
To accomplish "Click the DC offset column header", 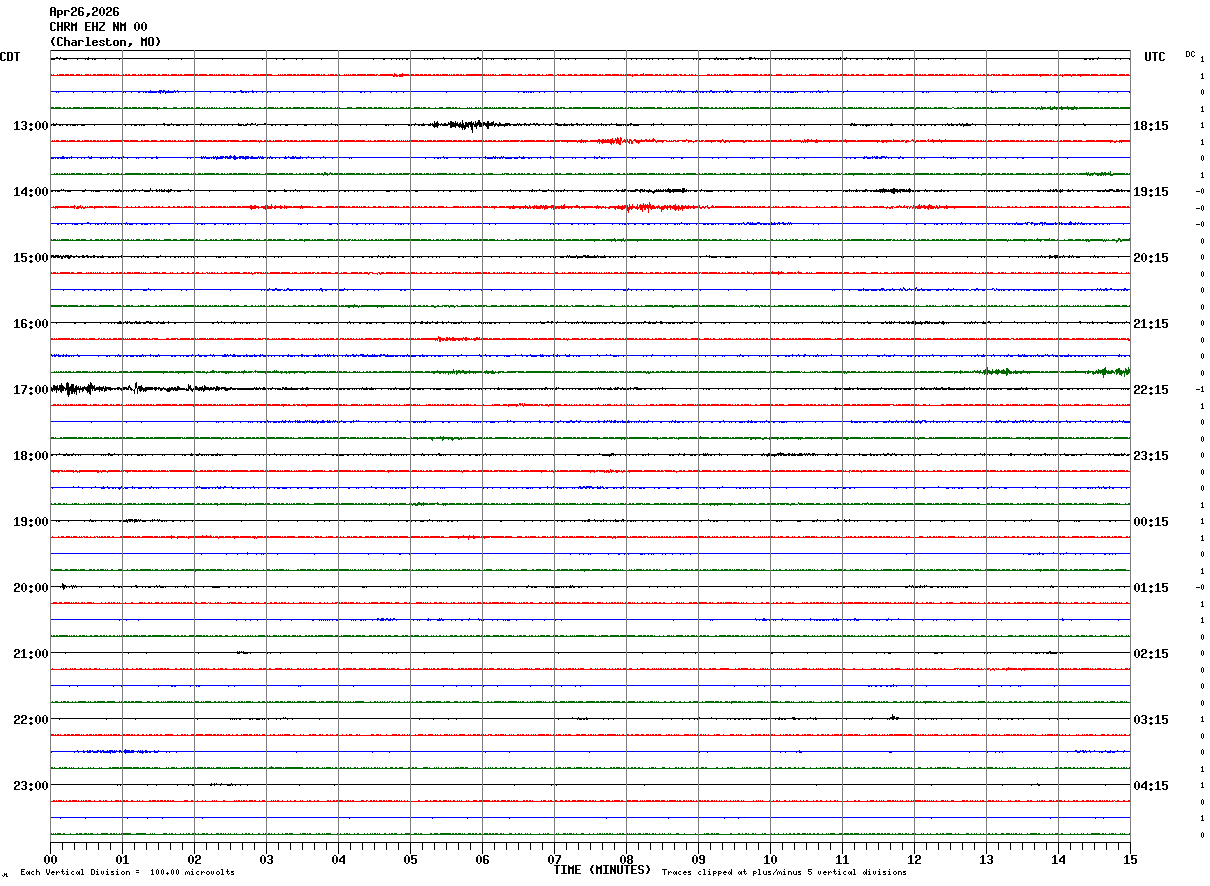I will pos(1190,54).
